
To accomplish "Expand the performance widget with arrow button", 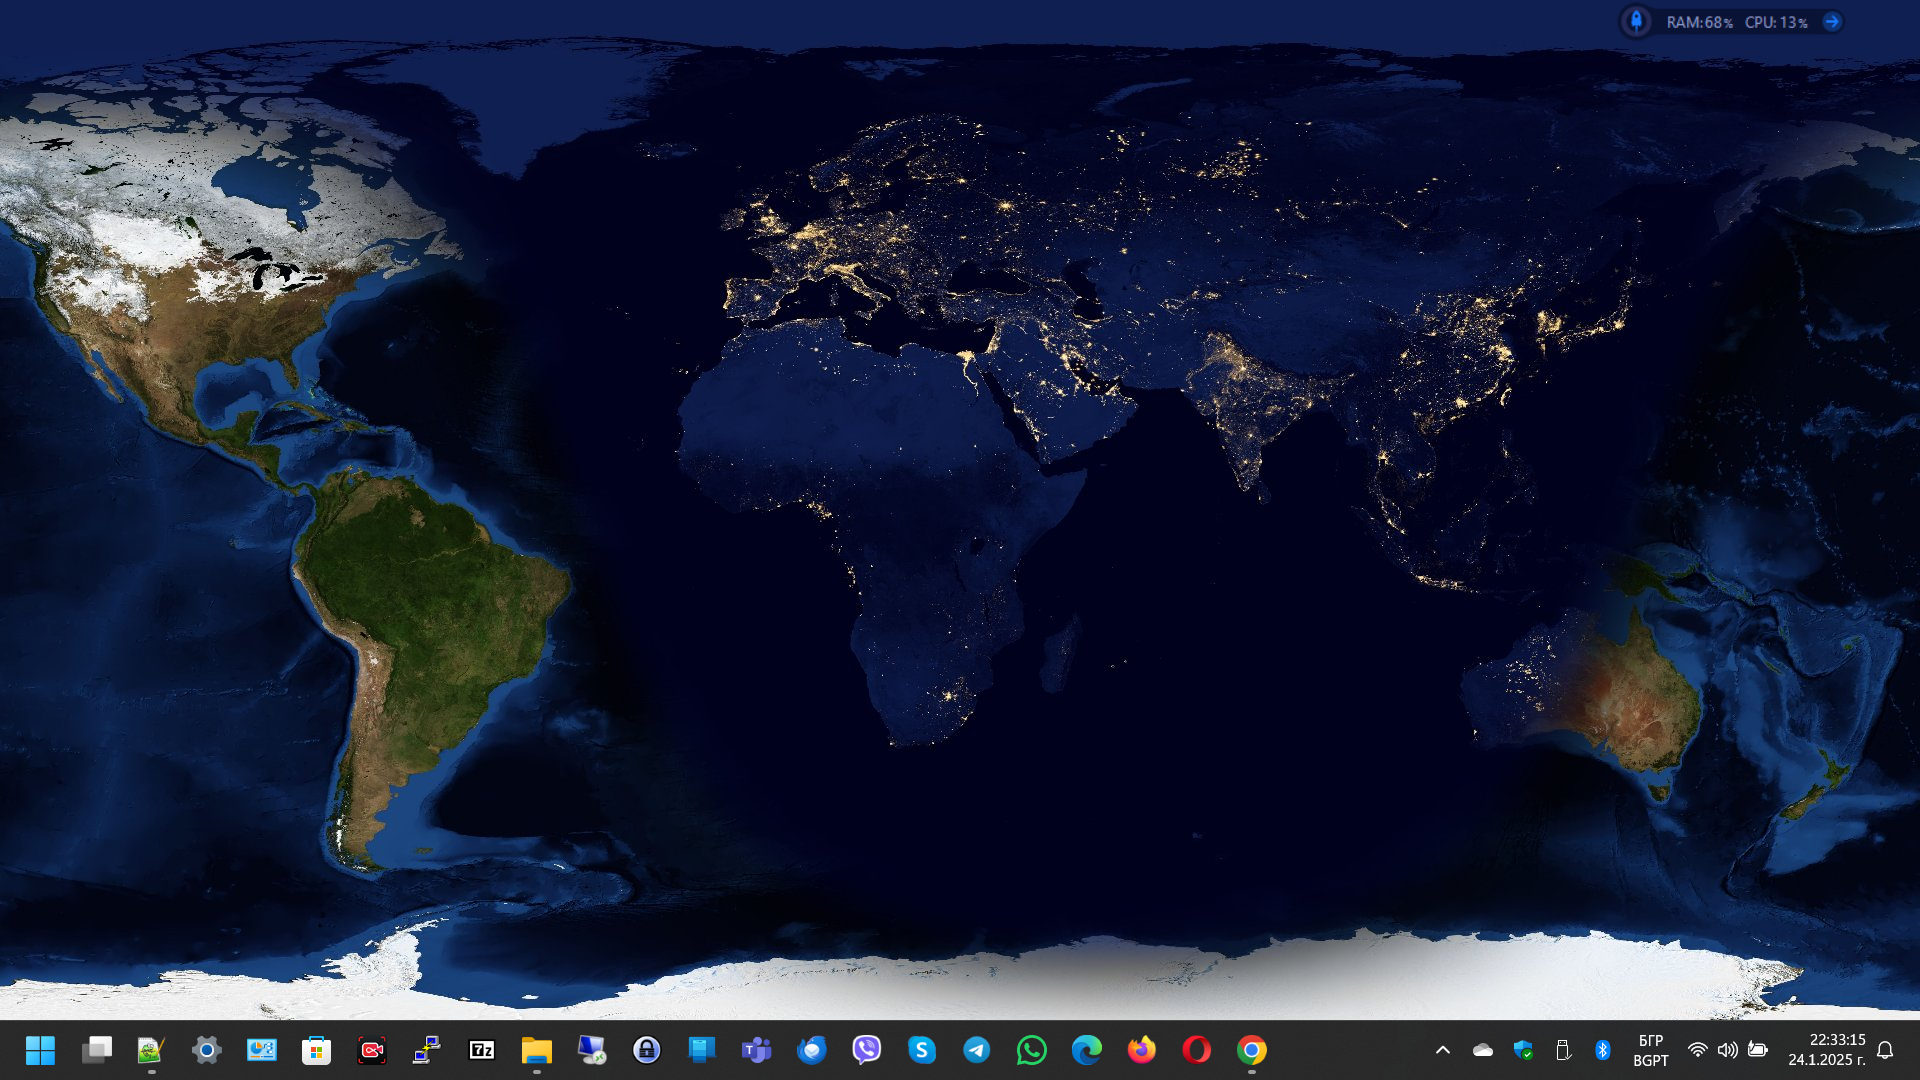I will [x=1832, y=21].
